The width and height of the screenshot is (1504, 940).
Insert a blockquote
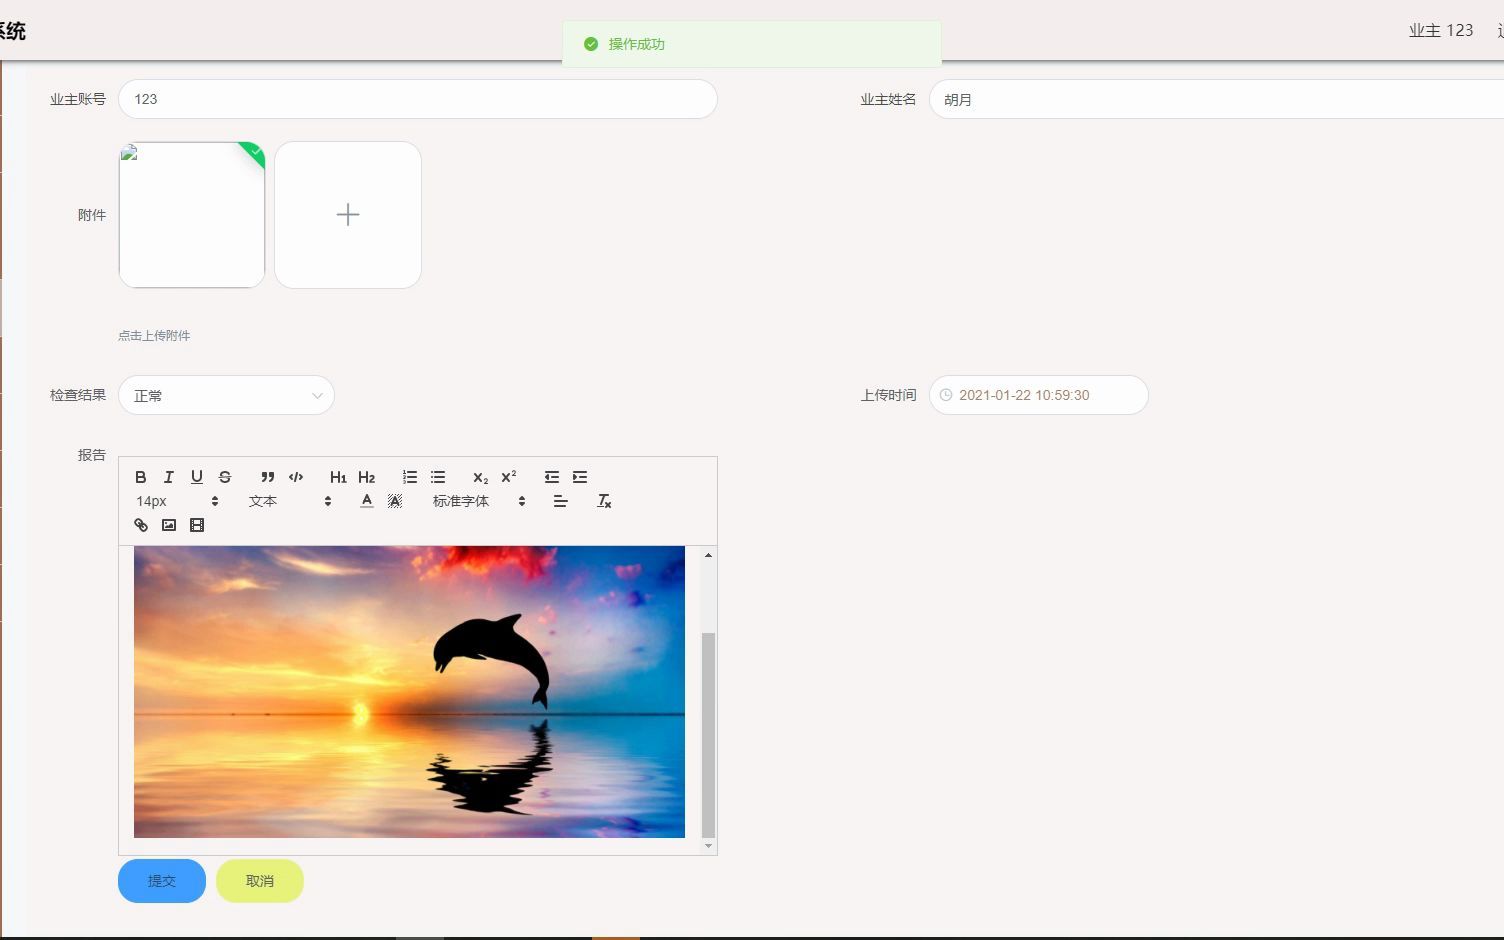click(267, 477)
